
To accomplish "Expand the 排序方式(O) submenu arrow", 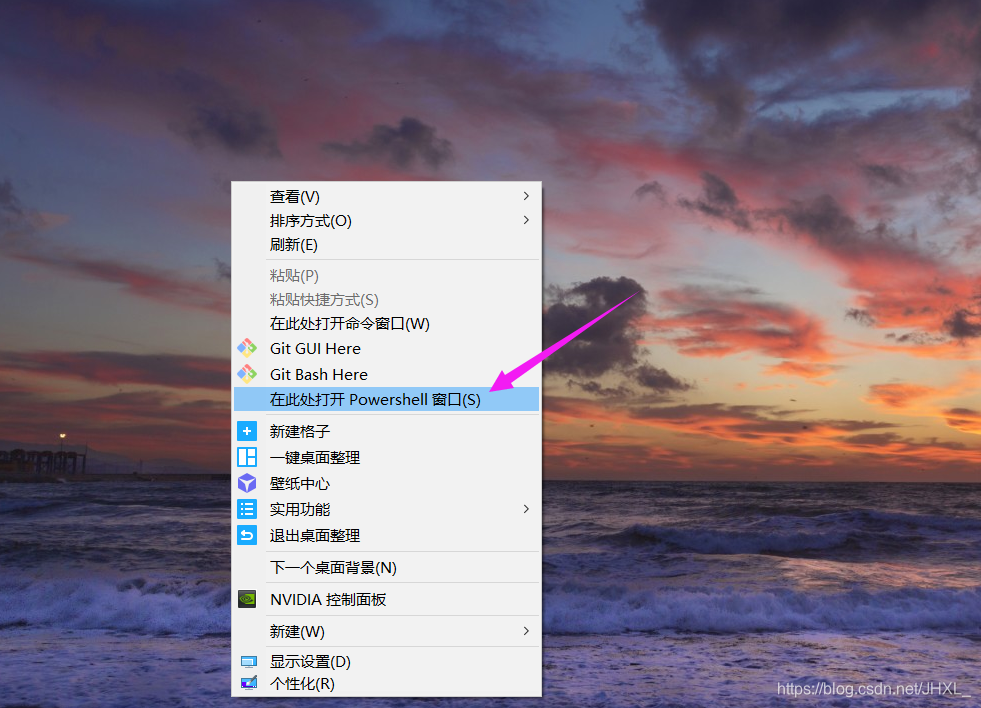I will coord(526,220).
